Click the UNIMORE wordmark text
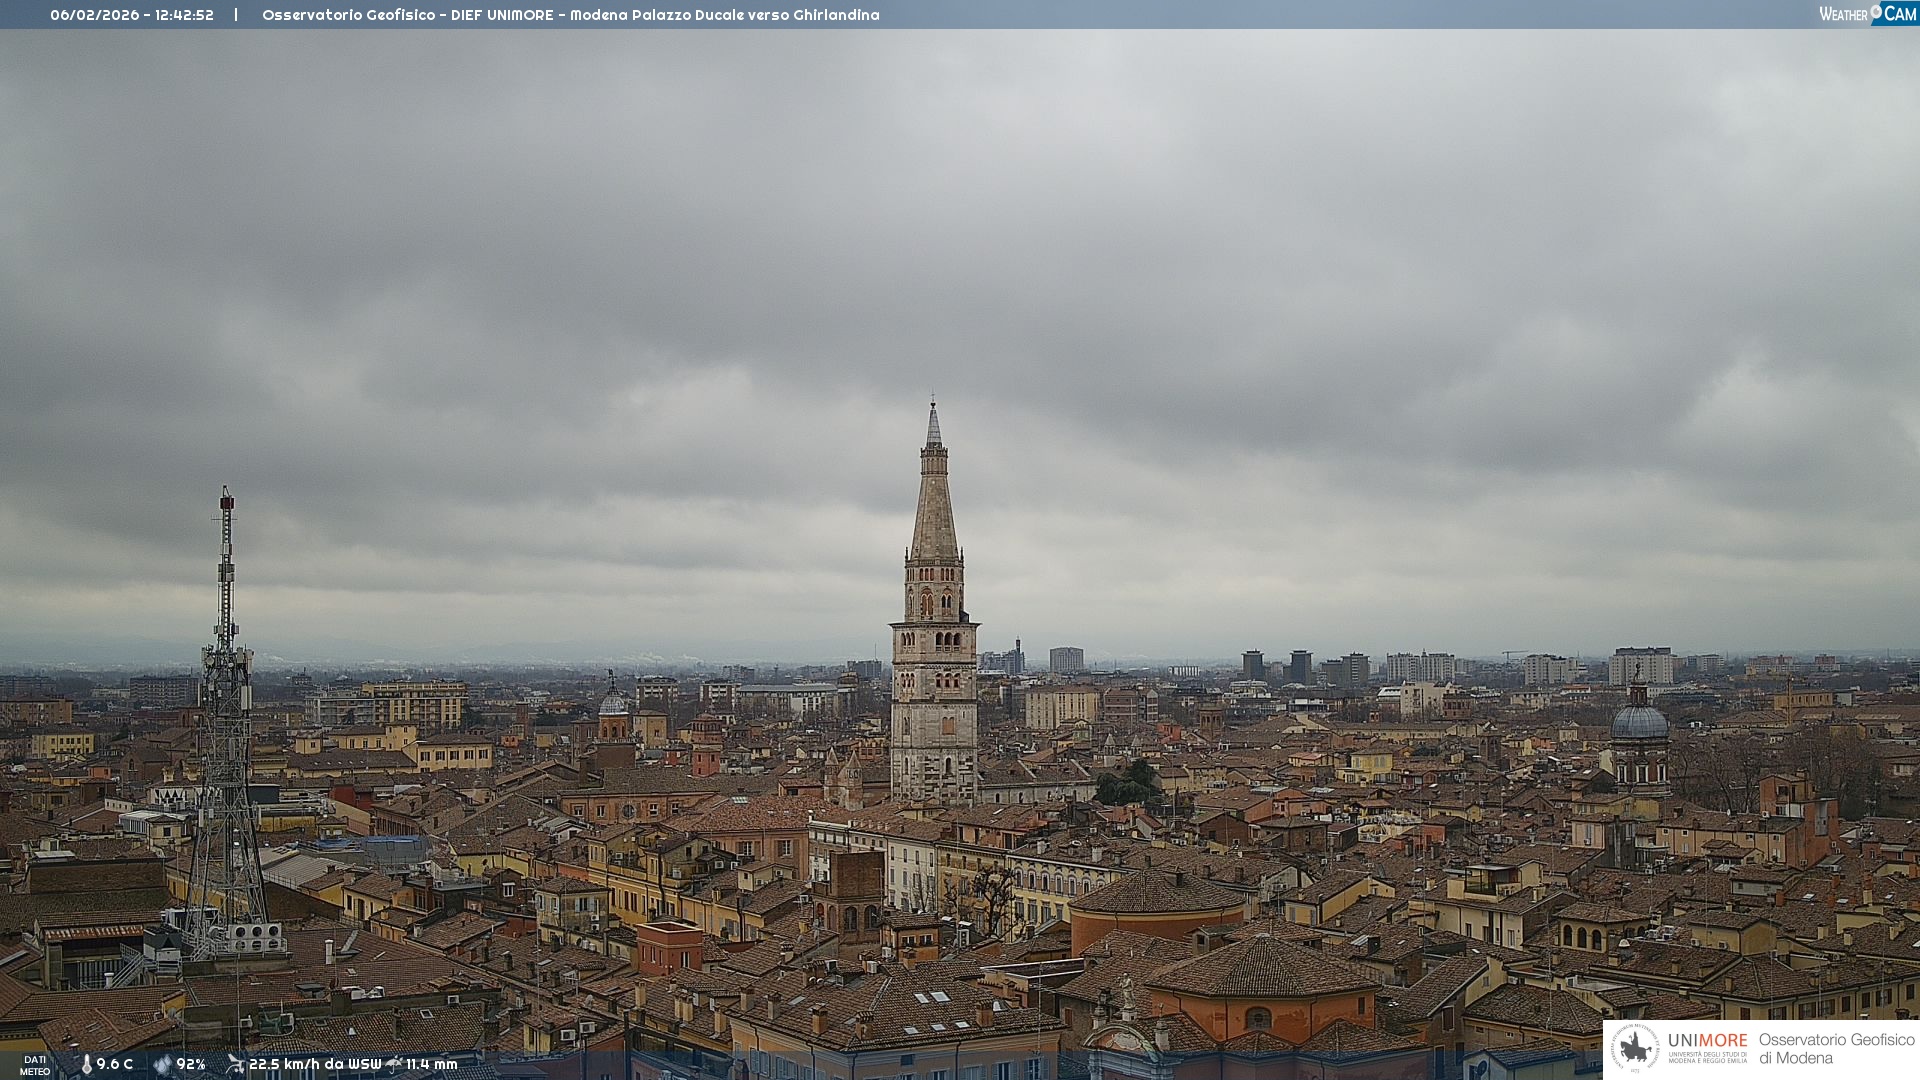This screenshot has height=1080, width=1920. 1707,1040
